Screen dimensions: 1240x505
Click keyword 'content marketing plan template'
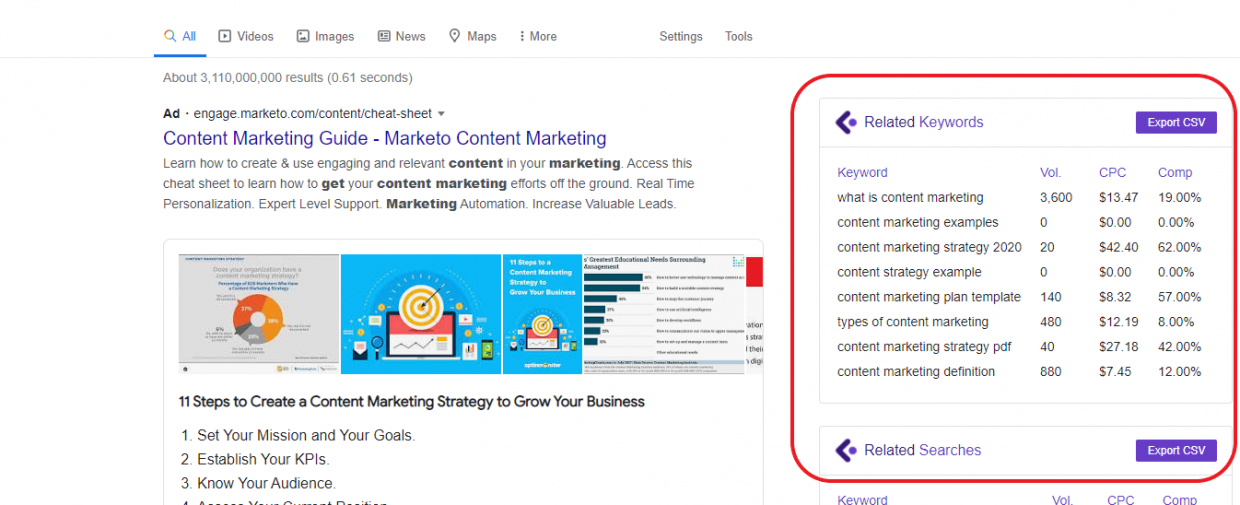(929, 297)
